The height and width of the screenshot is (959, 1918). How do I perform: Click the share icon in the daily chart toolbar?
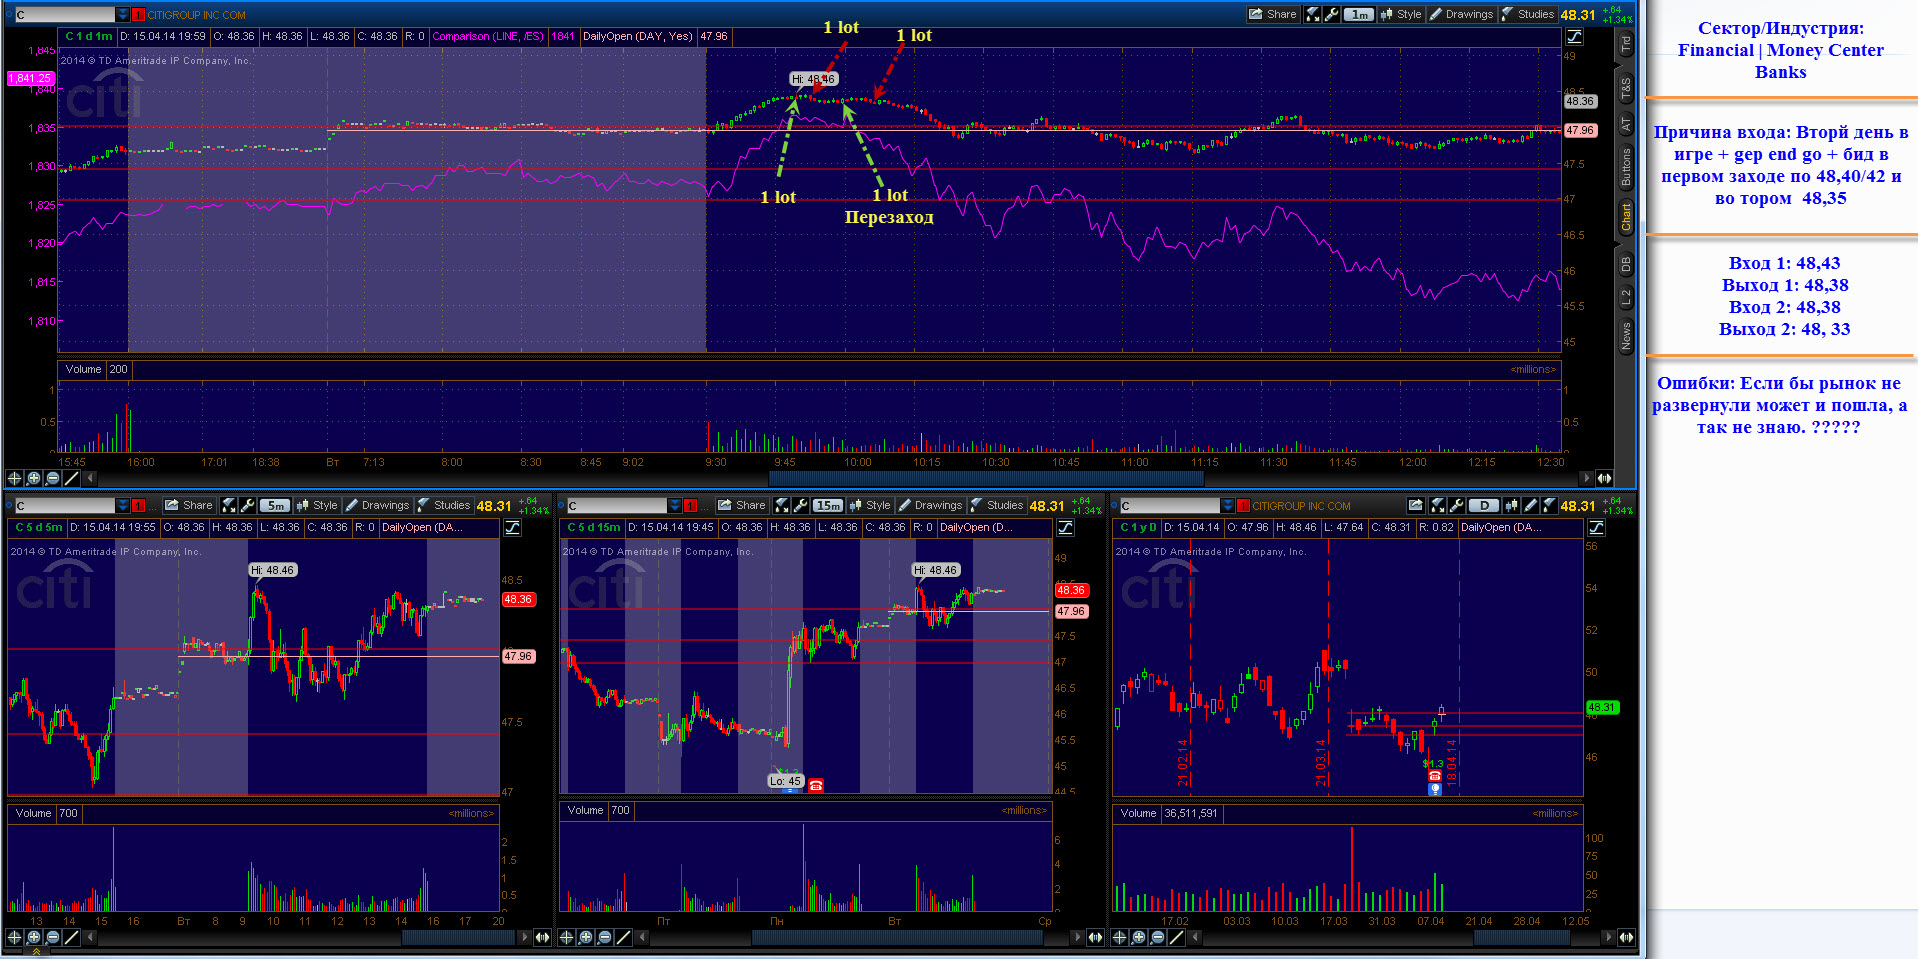tap(1415, 505)
